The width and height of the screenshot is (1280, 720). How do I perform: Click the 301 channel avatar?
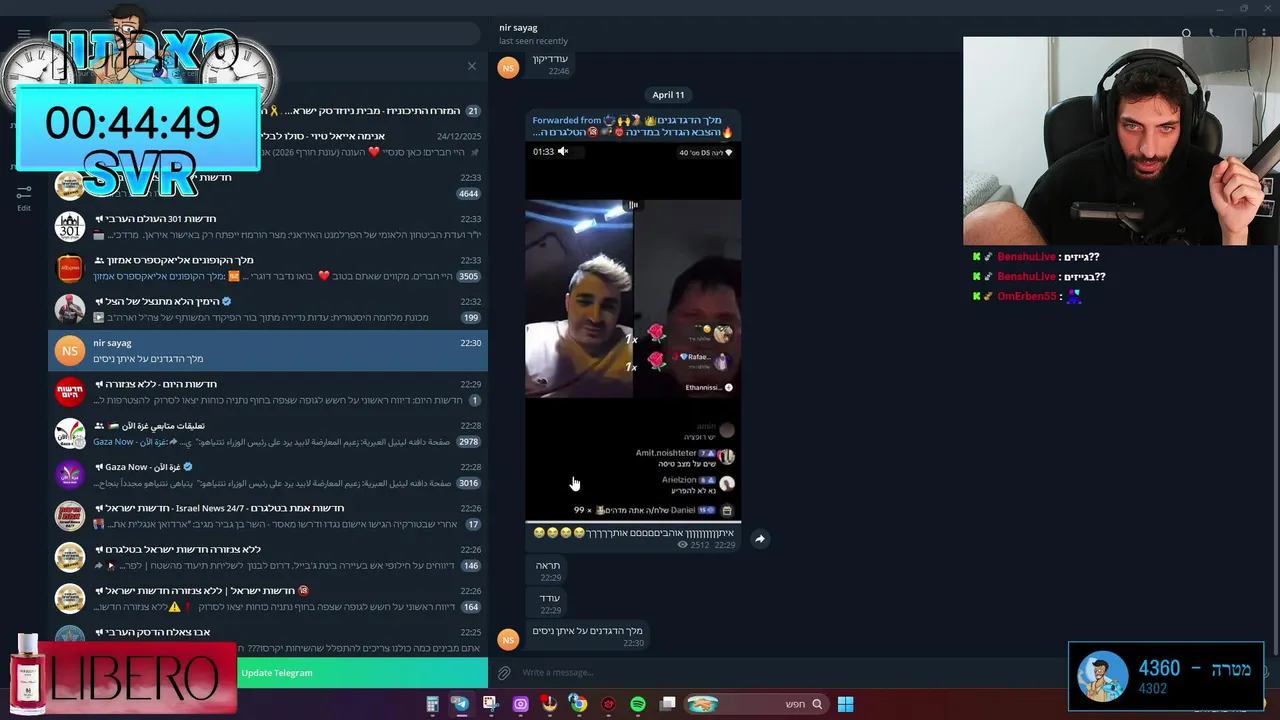click(x=69, y=227)
